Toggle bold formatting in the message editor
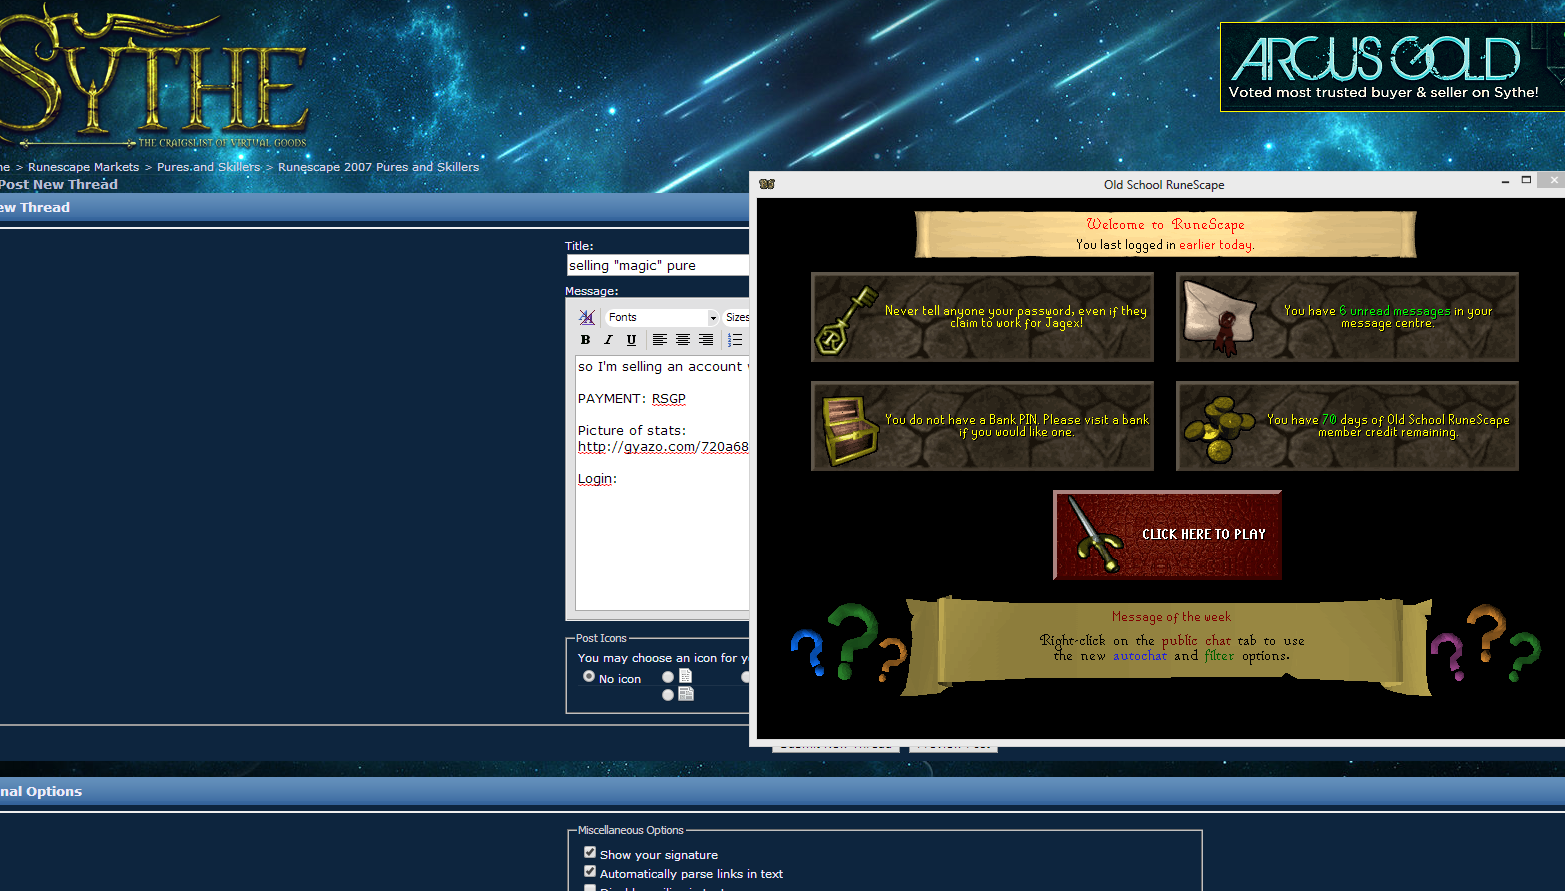 586,340
